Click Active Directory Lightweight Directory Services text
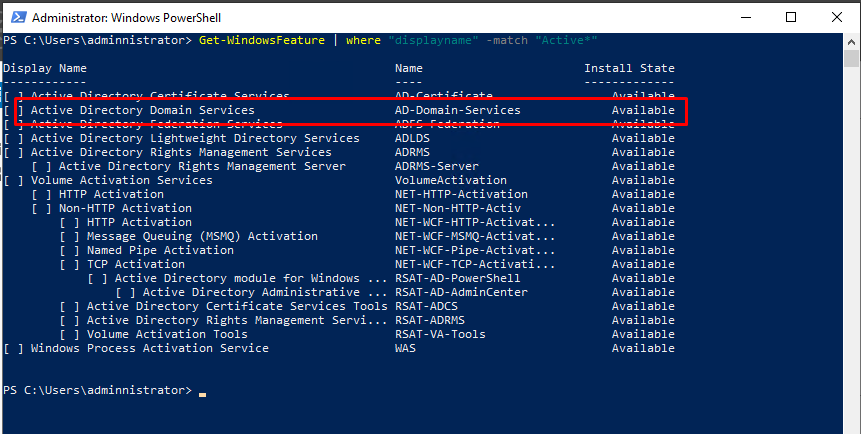The width and height of the screenshot is (861, 434). click(195, 138)
